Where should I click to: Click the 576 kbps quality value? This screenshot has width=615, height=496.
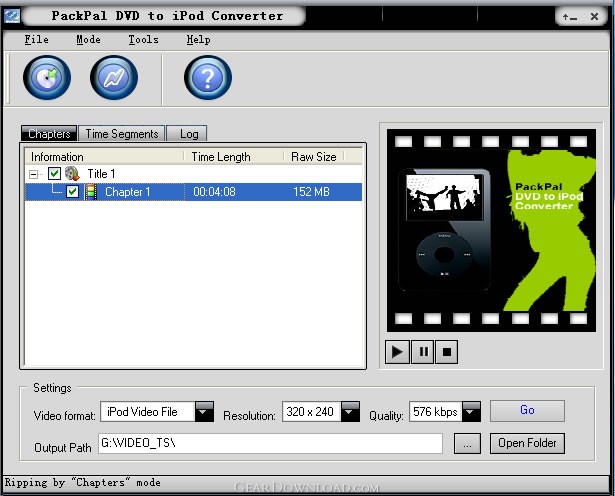coord(435,412)
